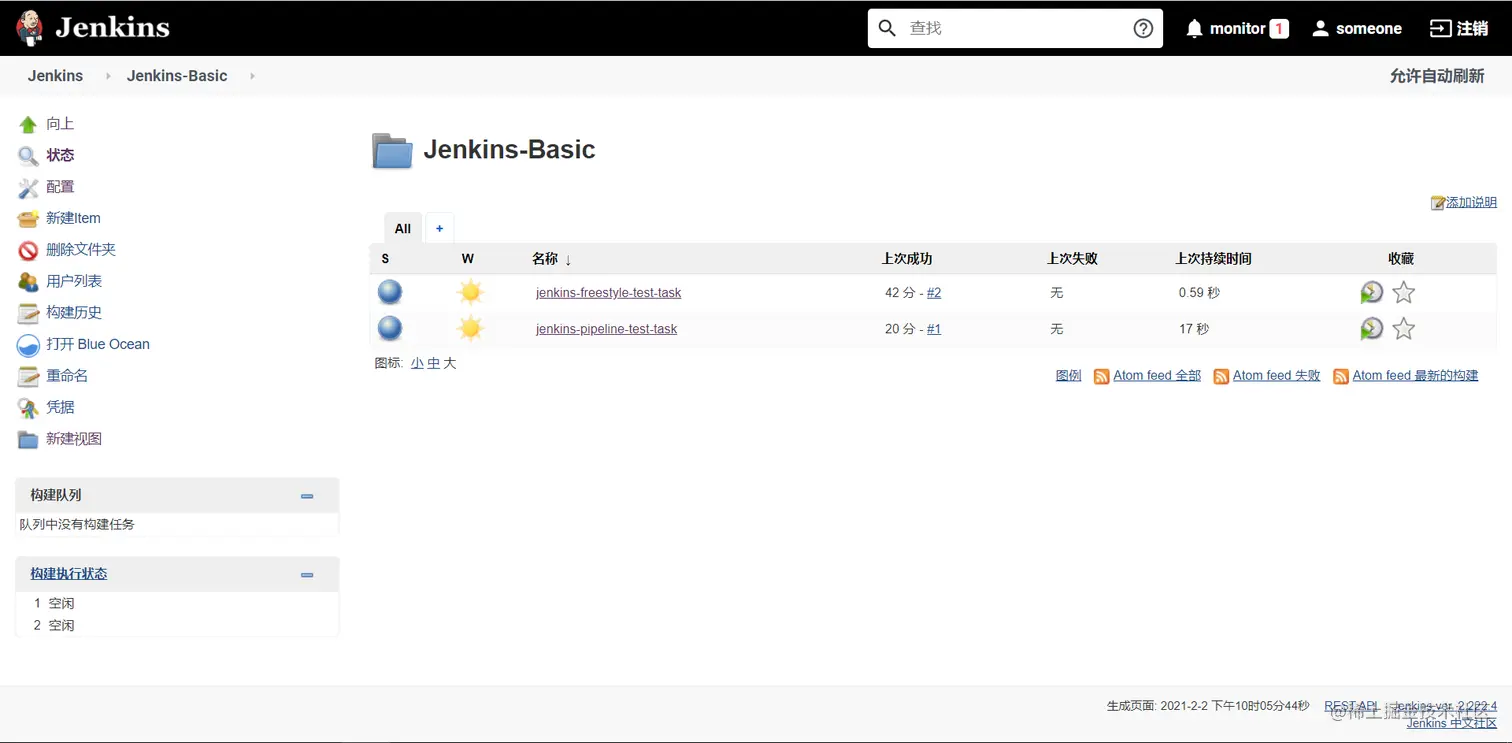Click the 凭据 keys icon
The width and height of the screenshot is (1512, 743).
pyautogui.click(x=28, y=408)
